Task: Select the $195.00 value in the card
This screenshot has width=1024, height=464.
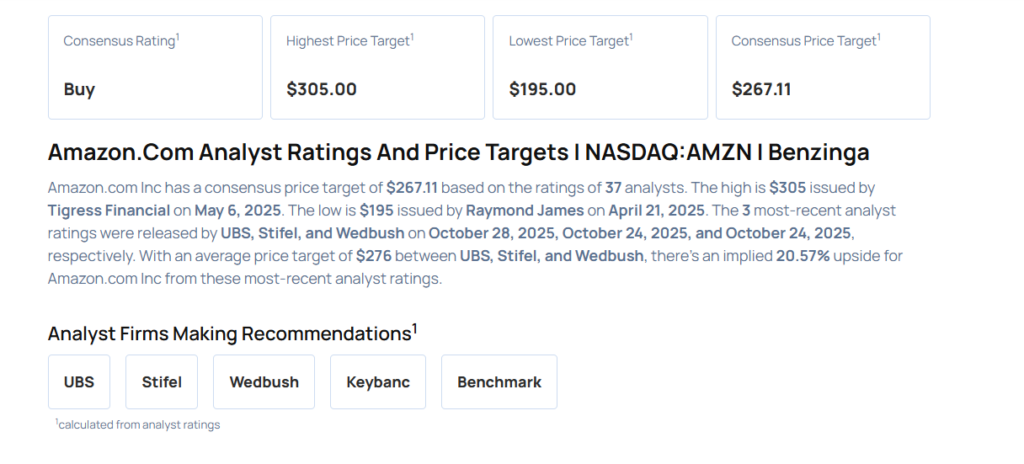Action: [542, 89]
